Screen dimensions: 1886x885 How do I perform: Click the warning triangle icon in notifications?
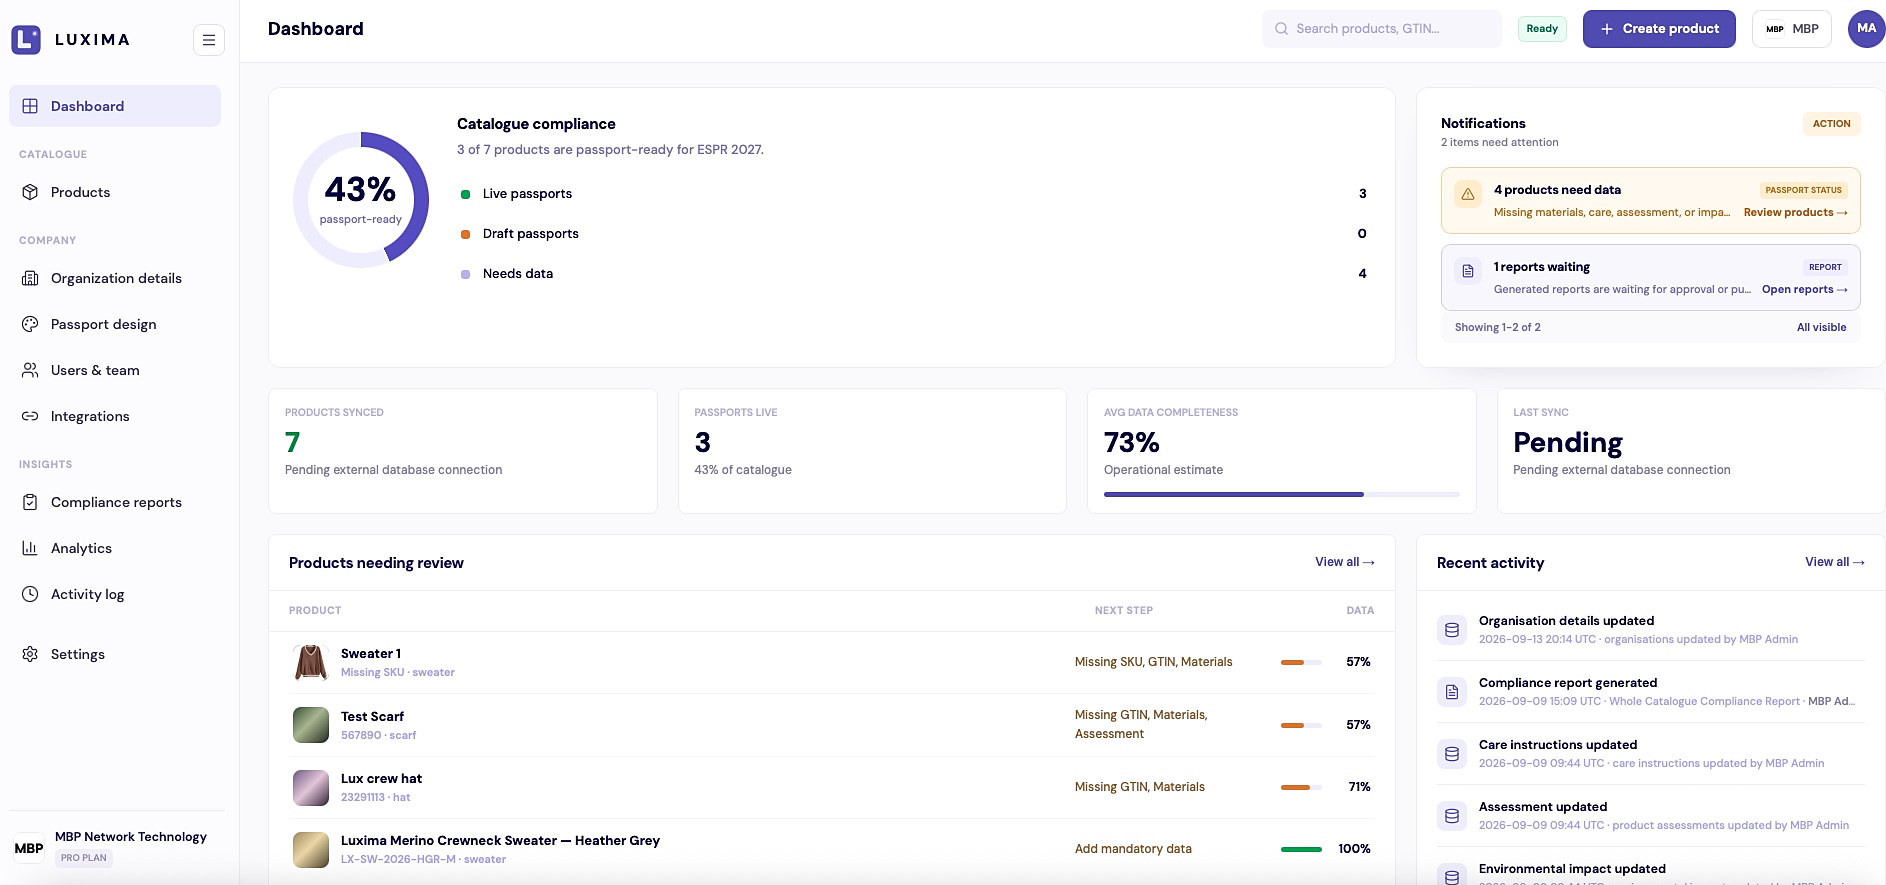1468,194
